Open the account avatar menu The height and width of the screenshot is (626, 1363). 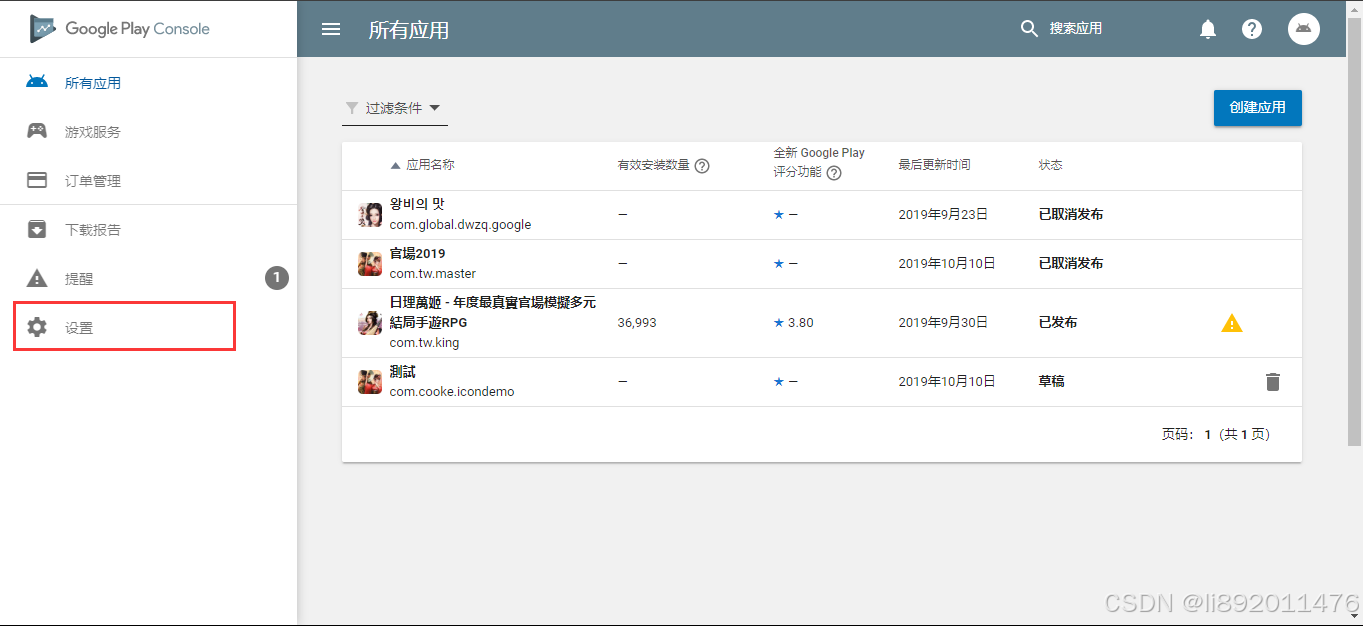[1304, 29]
